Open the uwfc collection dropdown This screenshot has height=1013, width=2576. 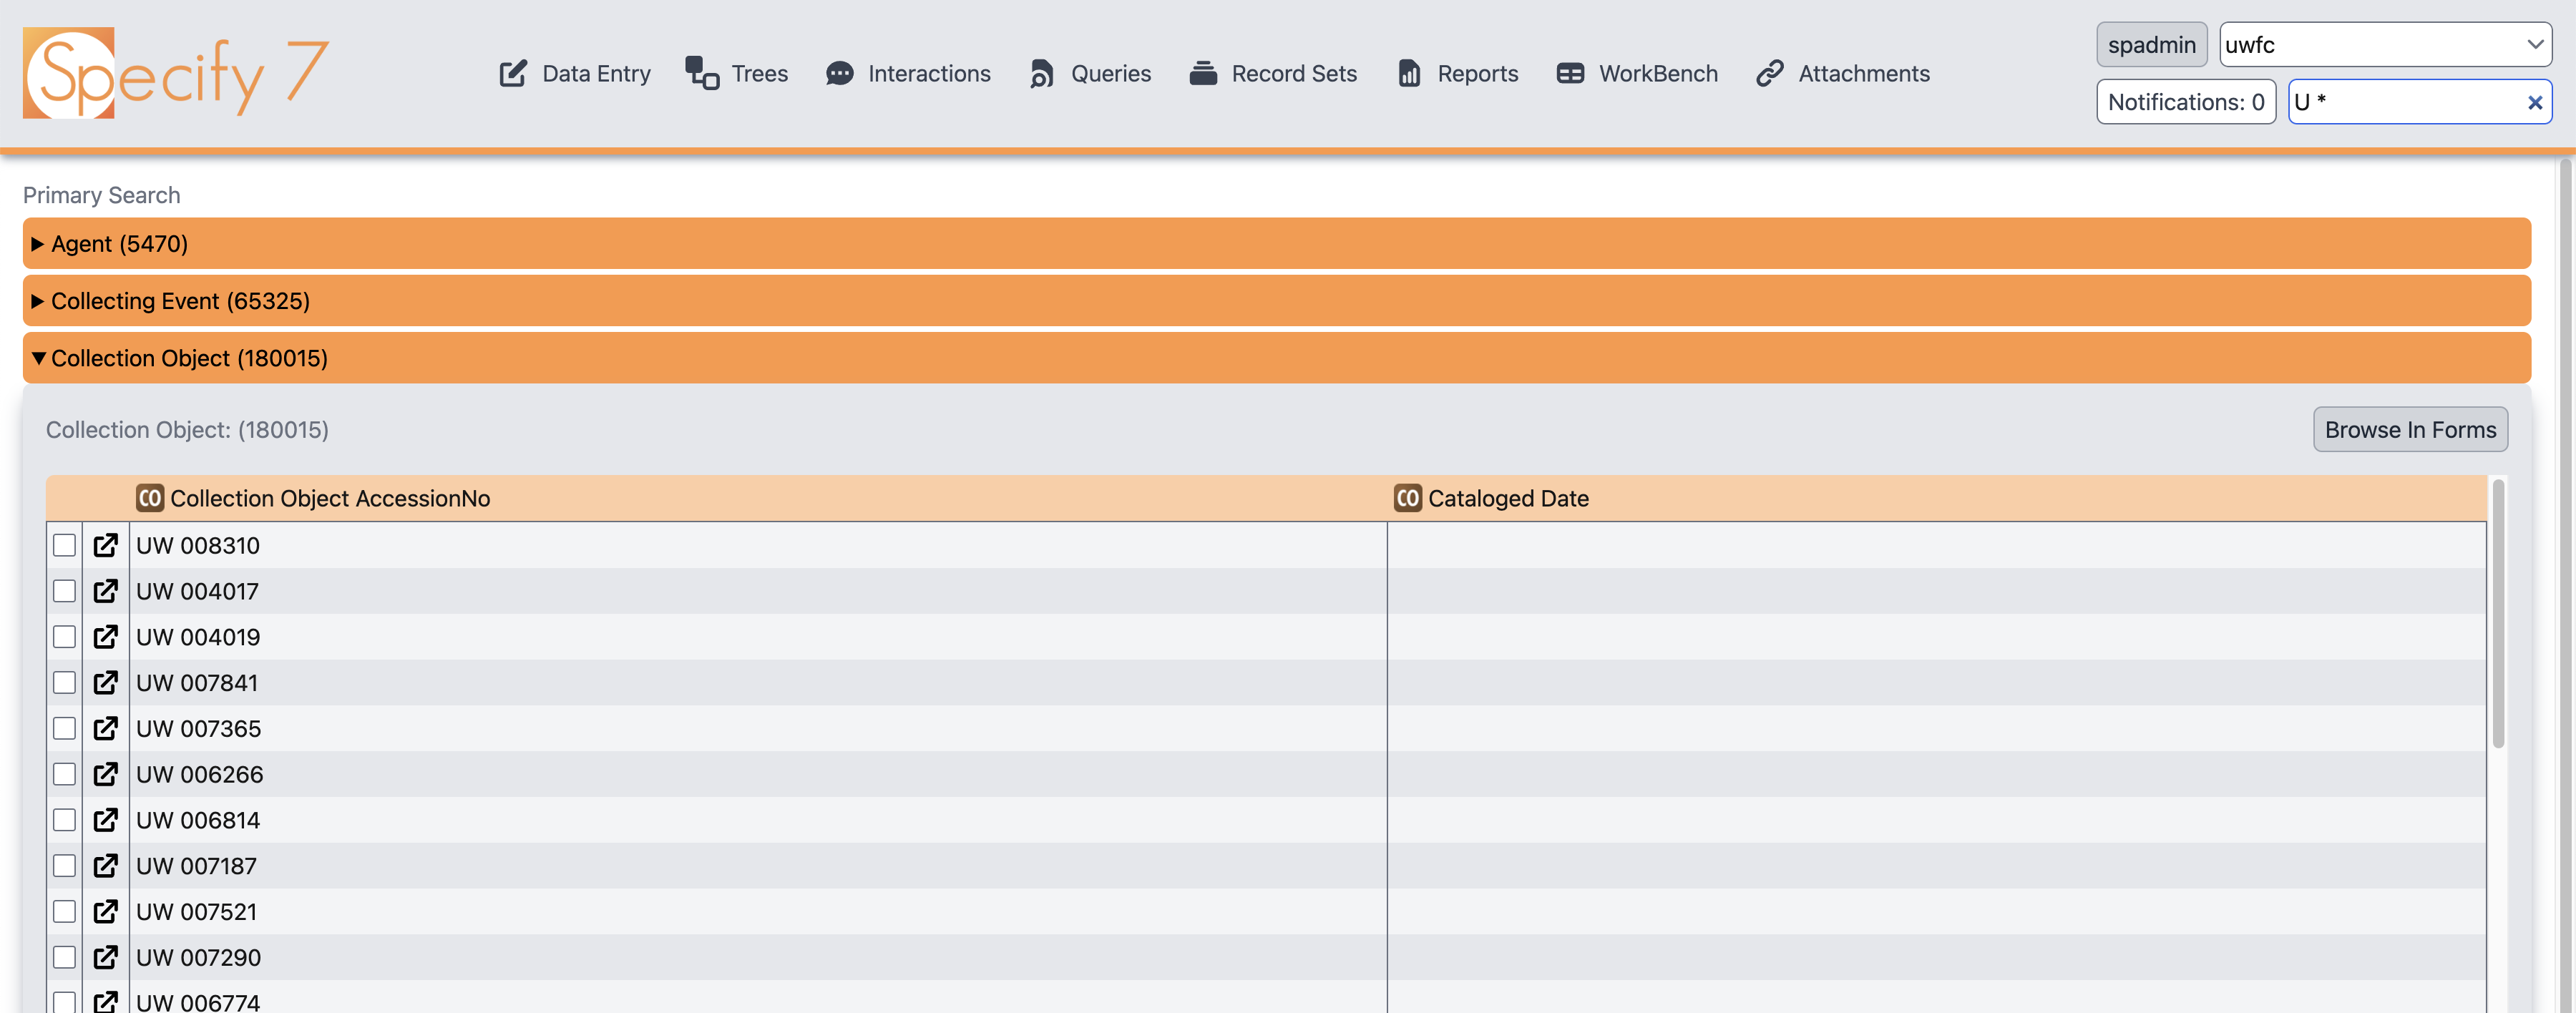pos(2384,45)
